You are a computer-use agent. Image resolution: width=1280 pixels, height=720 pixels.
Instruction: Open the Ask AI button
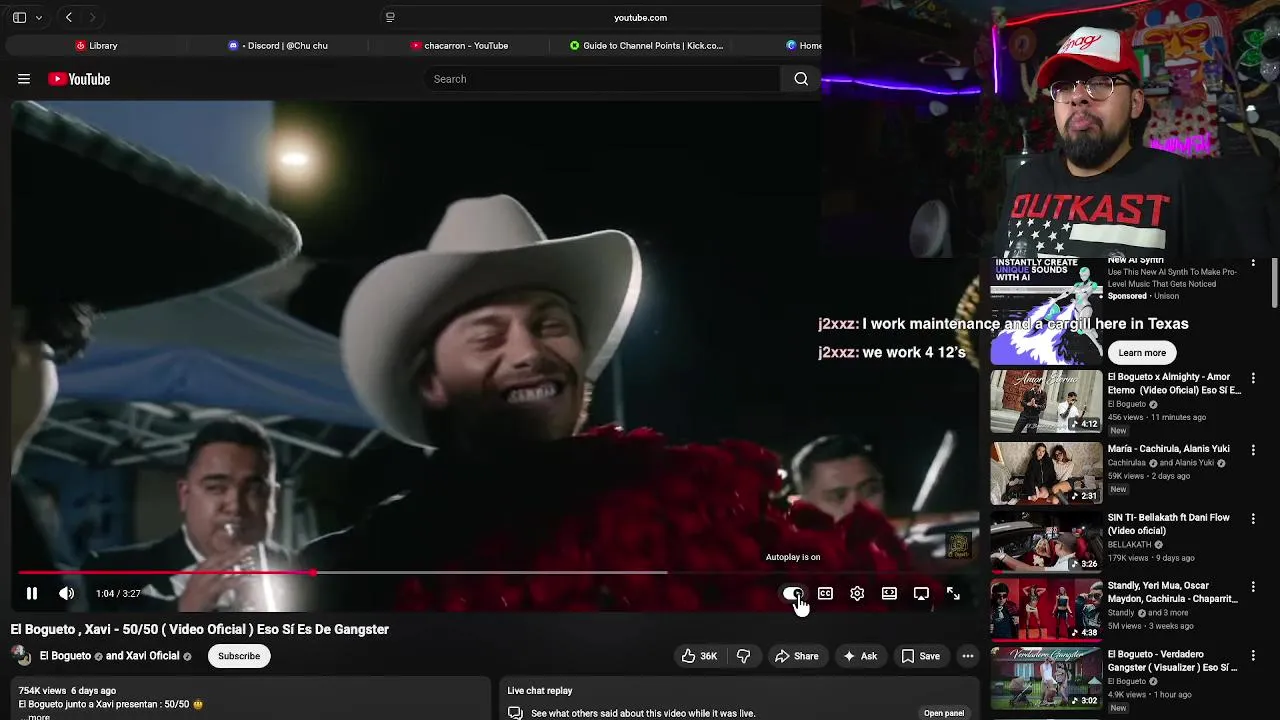pyautogui.click(x=860, y=656)
